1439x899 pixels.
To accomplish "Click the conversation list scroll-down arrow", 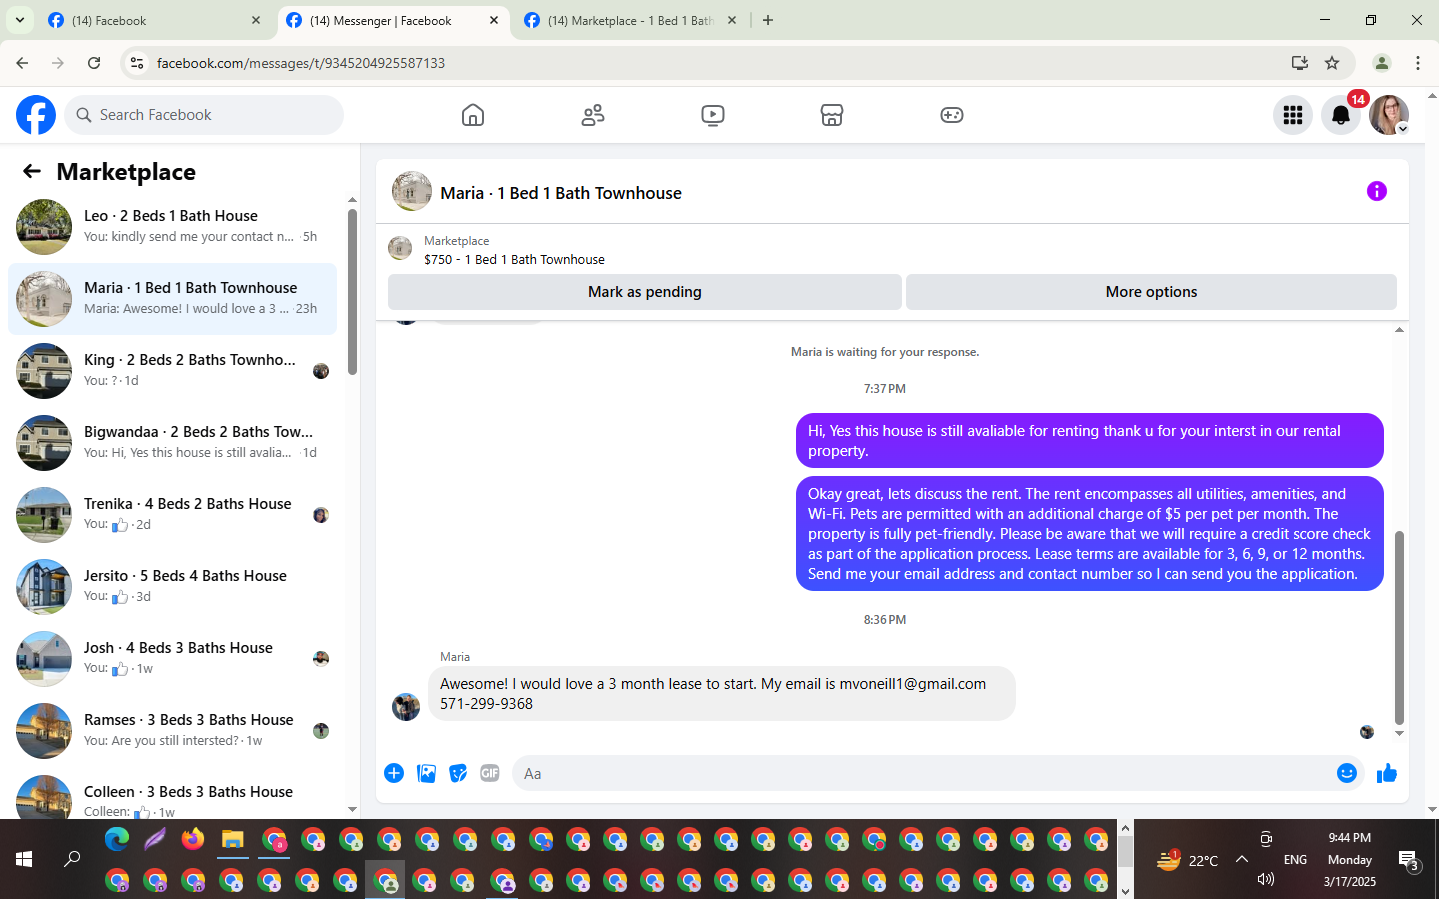I will 352,809.
